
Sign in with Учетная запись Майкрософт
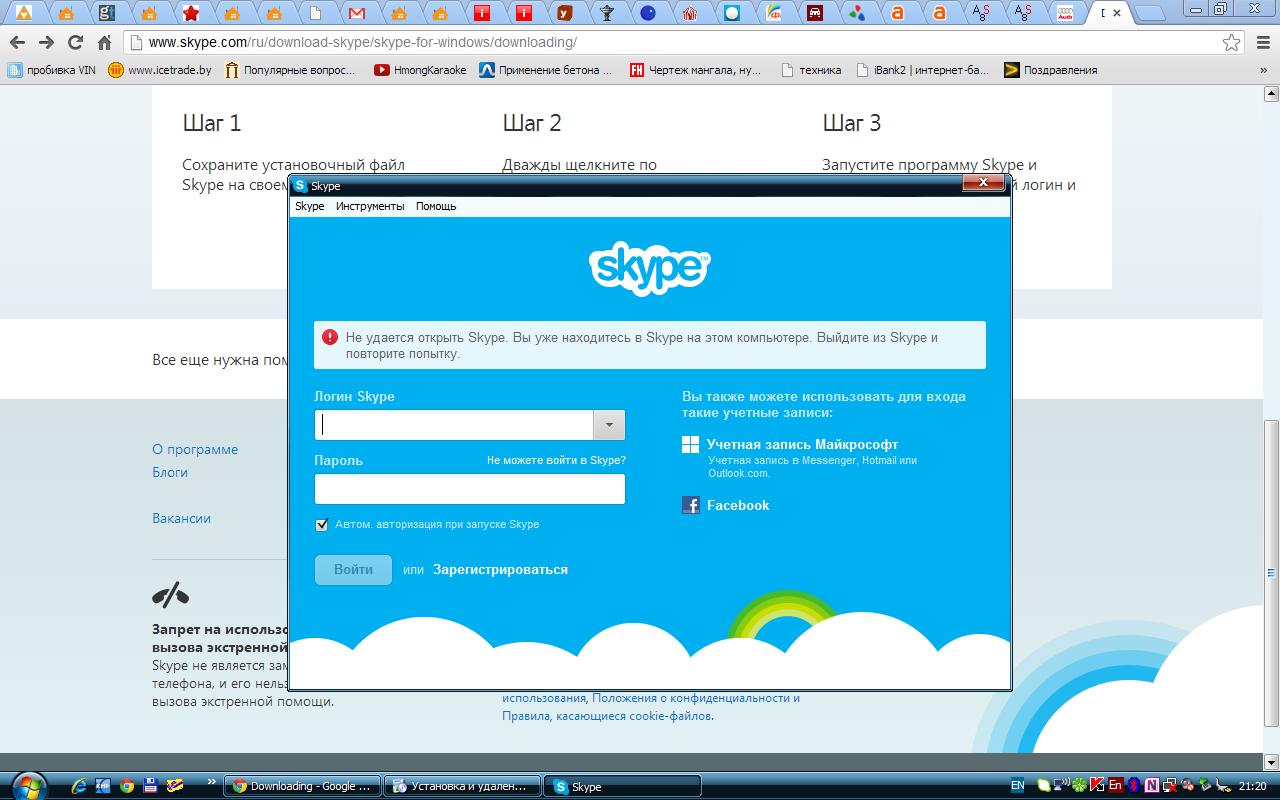(x=802, y=444)
